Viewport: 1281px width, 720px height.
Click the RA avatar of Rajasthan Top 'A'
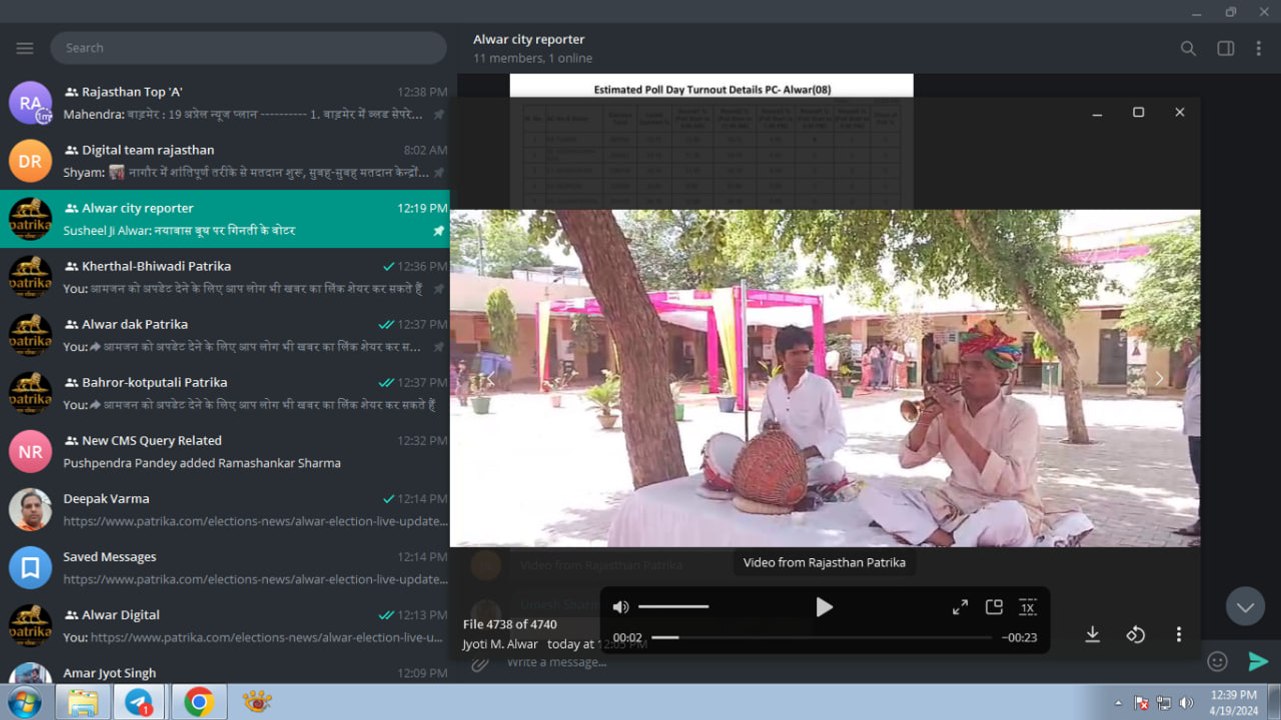coord(30,103)
